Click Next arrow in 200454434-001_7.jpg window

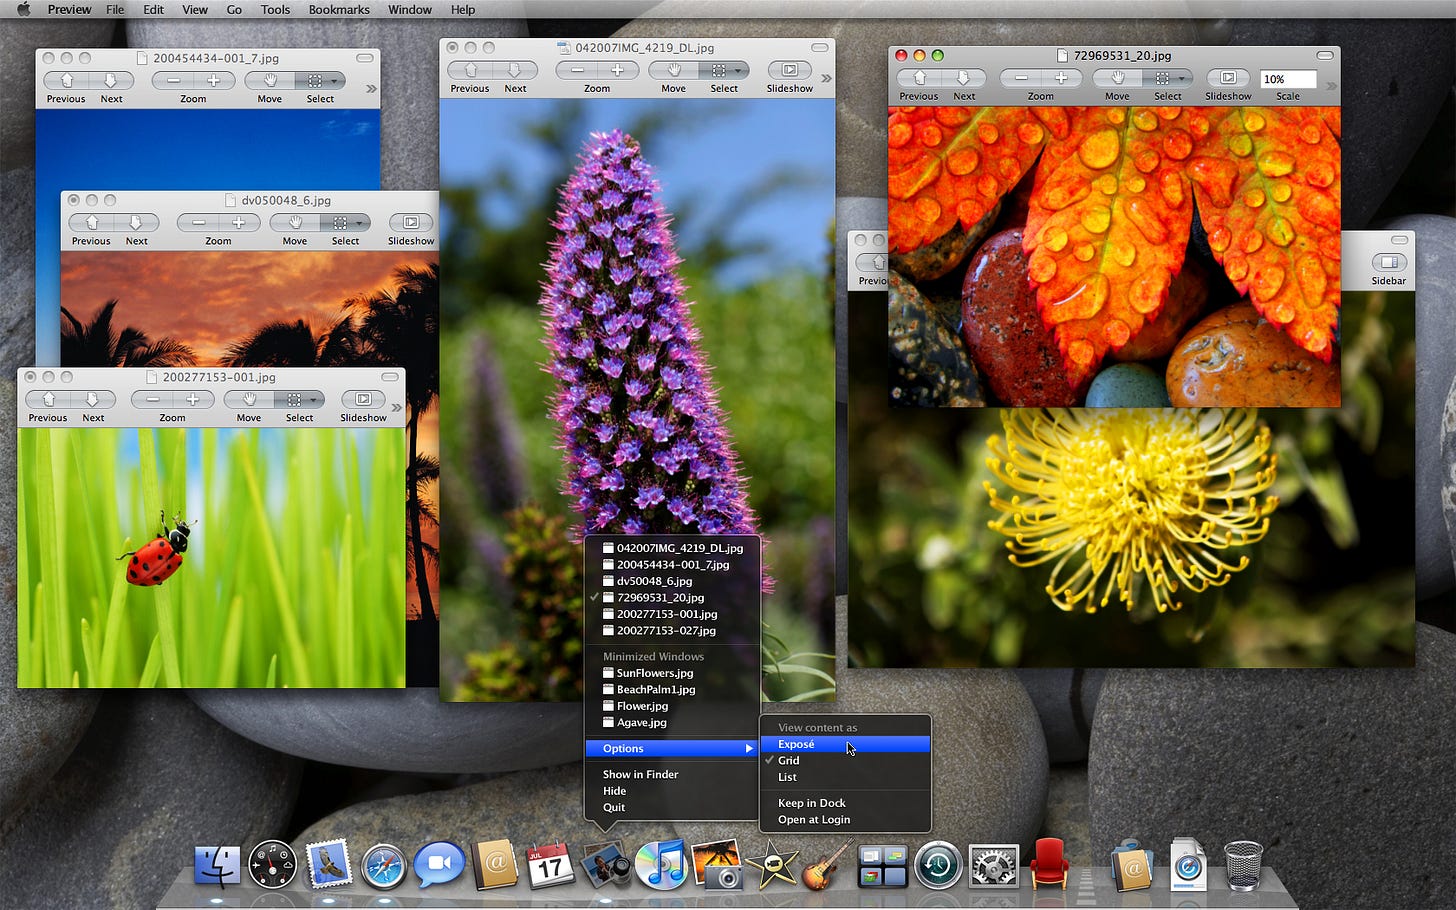click(x=111, y=81)
